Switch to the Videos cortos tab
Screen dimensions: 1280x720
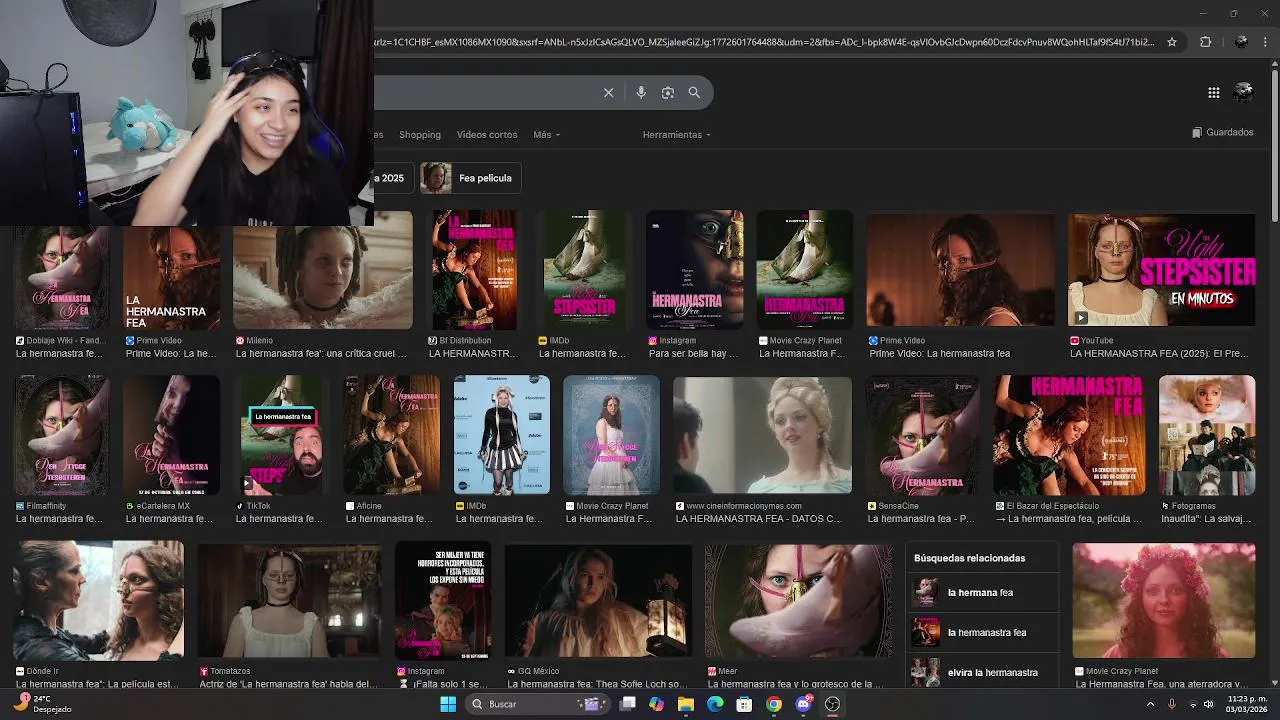pos(487,134)
